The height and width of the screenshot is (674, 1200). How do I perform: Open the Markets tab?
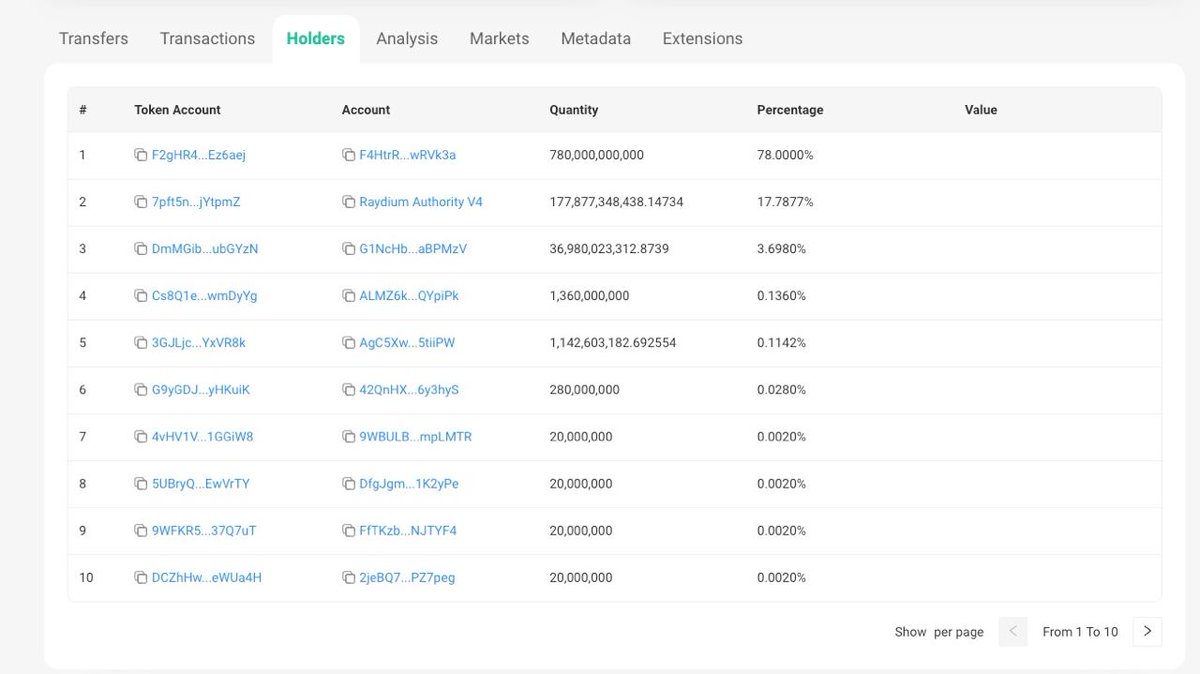[499, 38]
